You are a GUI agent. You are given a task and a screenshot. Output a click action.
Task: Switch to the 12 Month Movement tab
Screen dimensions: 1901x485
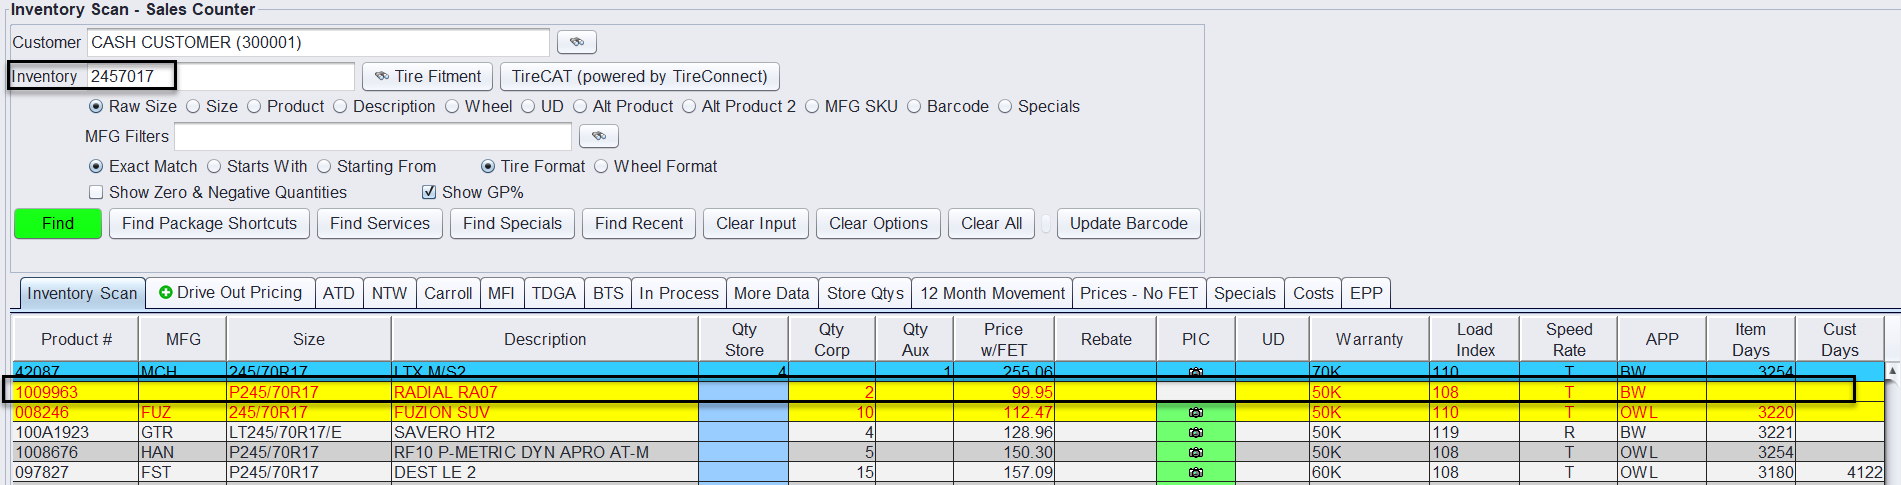click(992, 293)
